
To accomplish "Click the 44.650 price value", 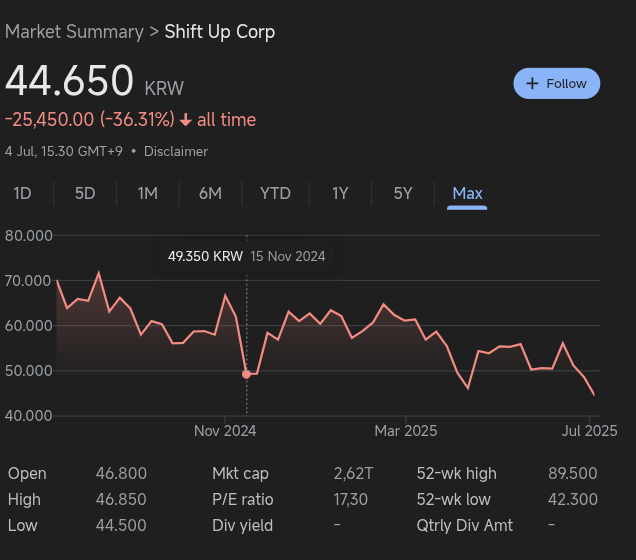I will [x=69, y=80].
